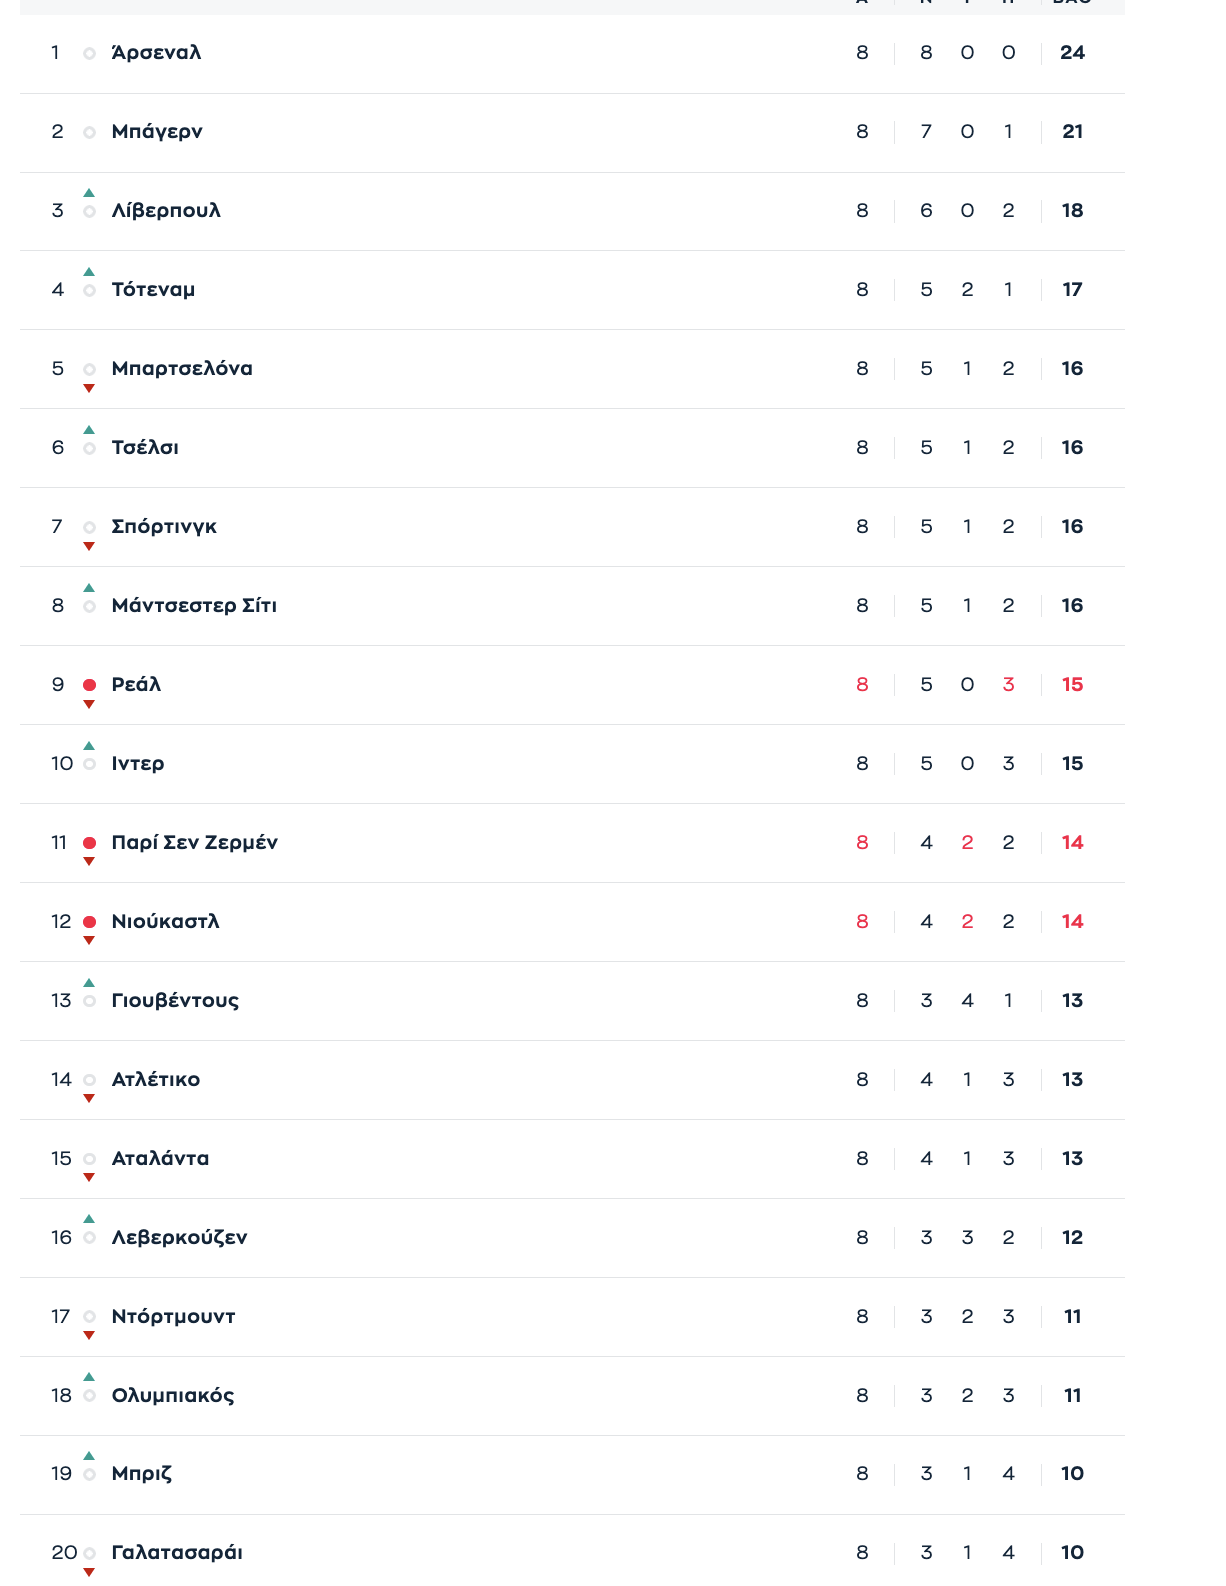Click the red down arrow under Μπαρτσελόνα's indicator
The image size is (1226, 1586).
89,388
